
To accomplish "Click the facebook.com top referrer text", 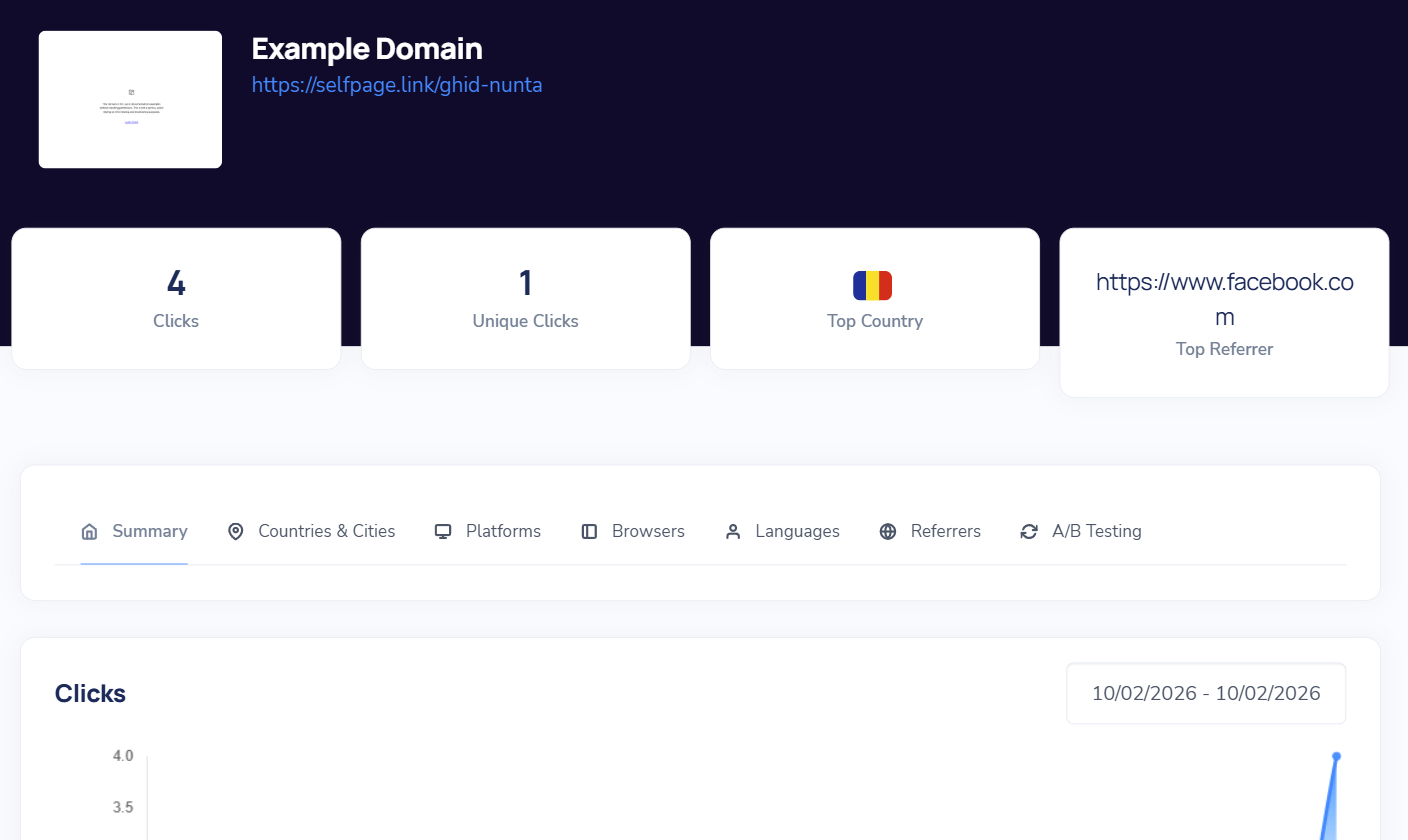I will [1225, 299].
